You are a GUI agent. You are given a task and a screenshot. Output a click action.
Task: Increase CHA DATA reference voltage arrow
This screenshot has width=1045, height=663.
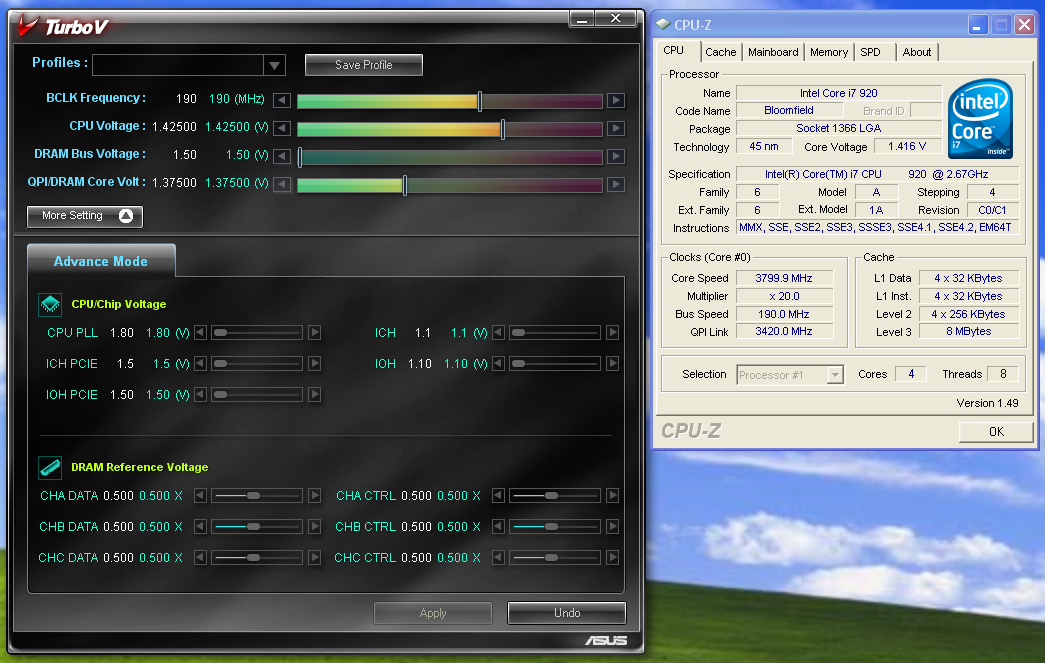click(x=315, y=496)
